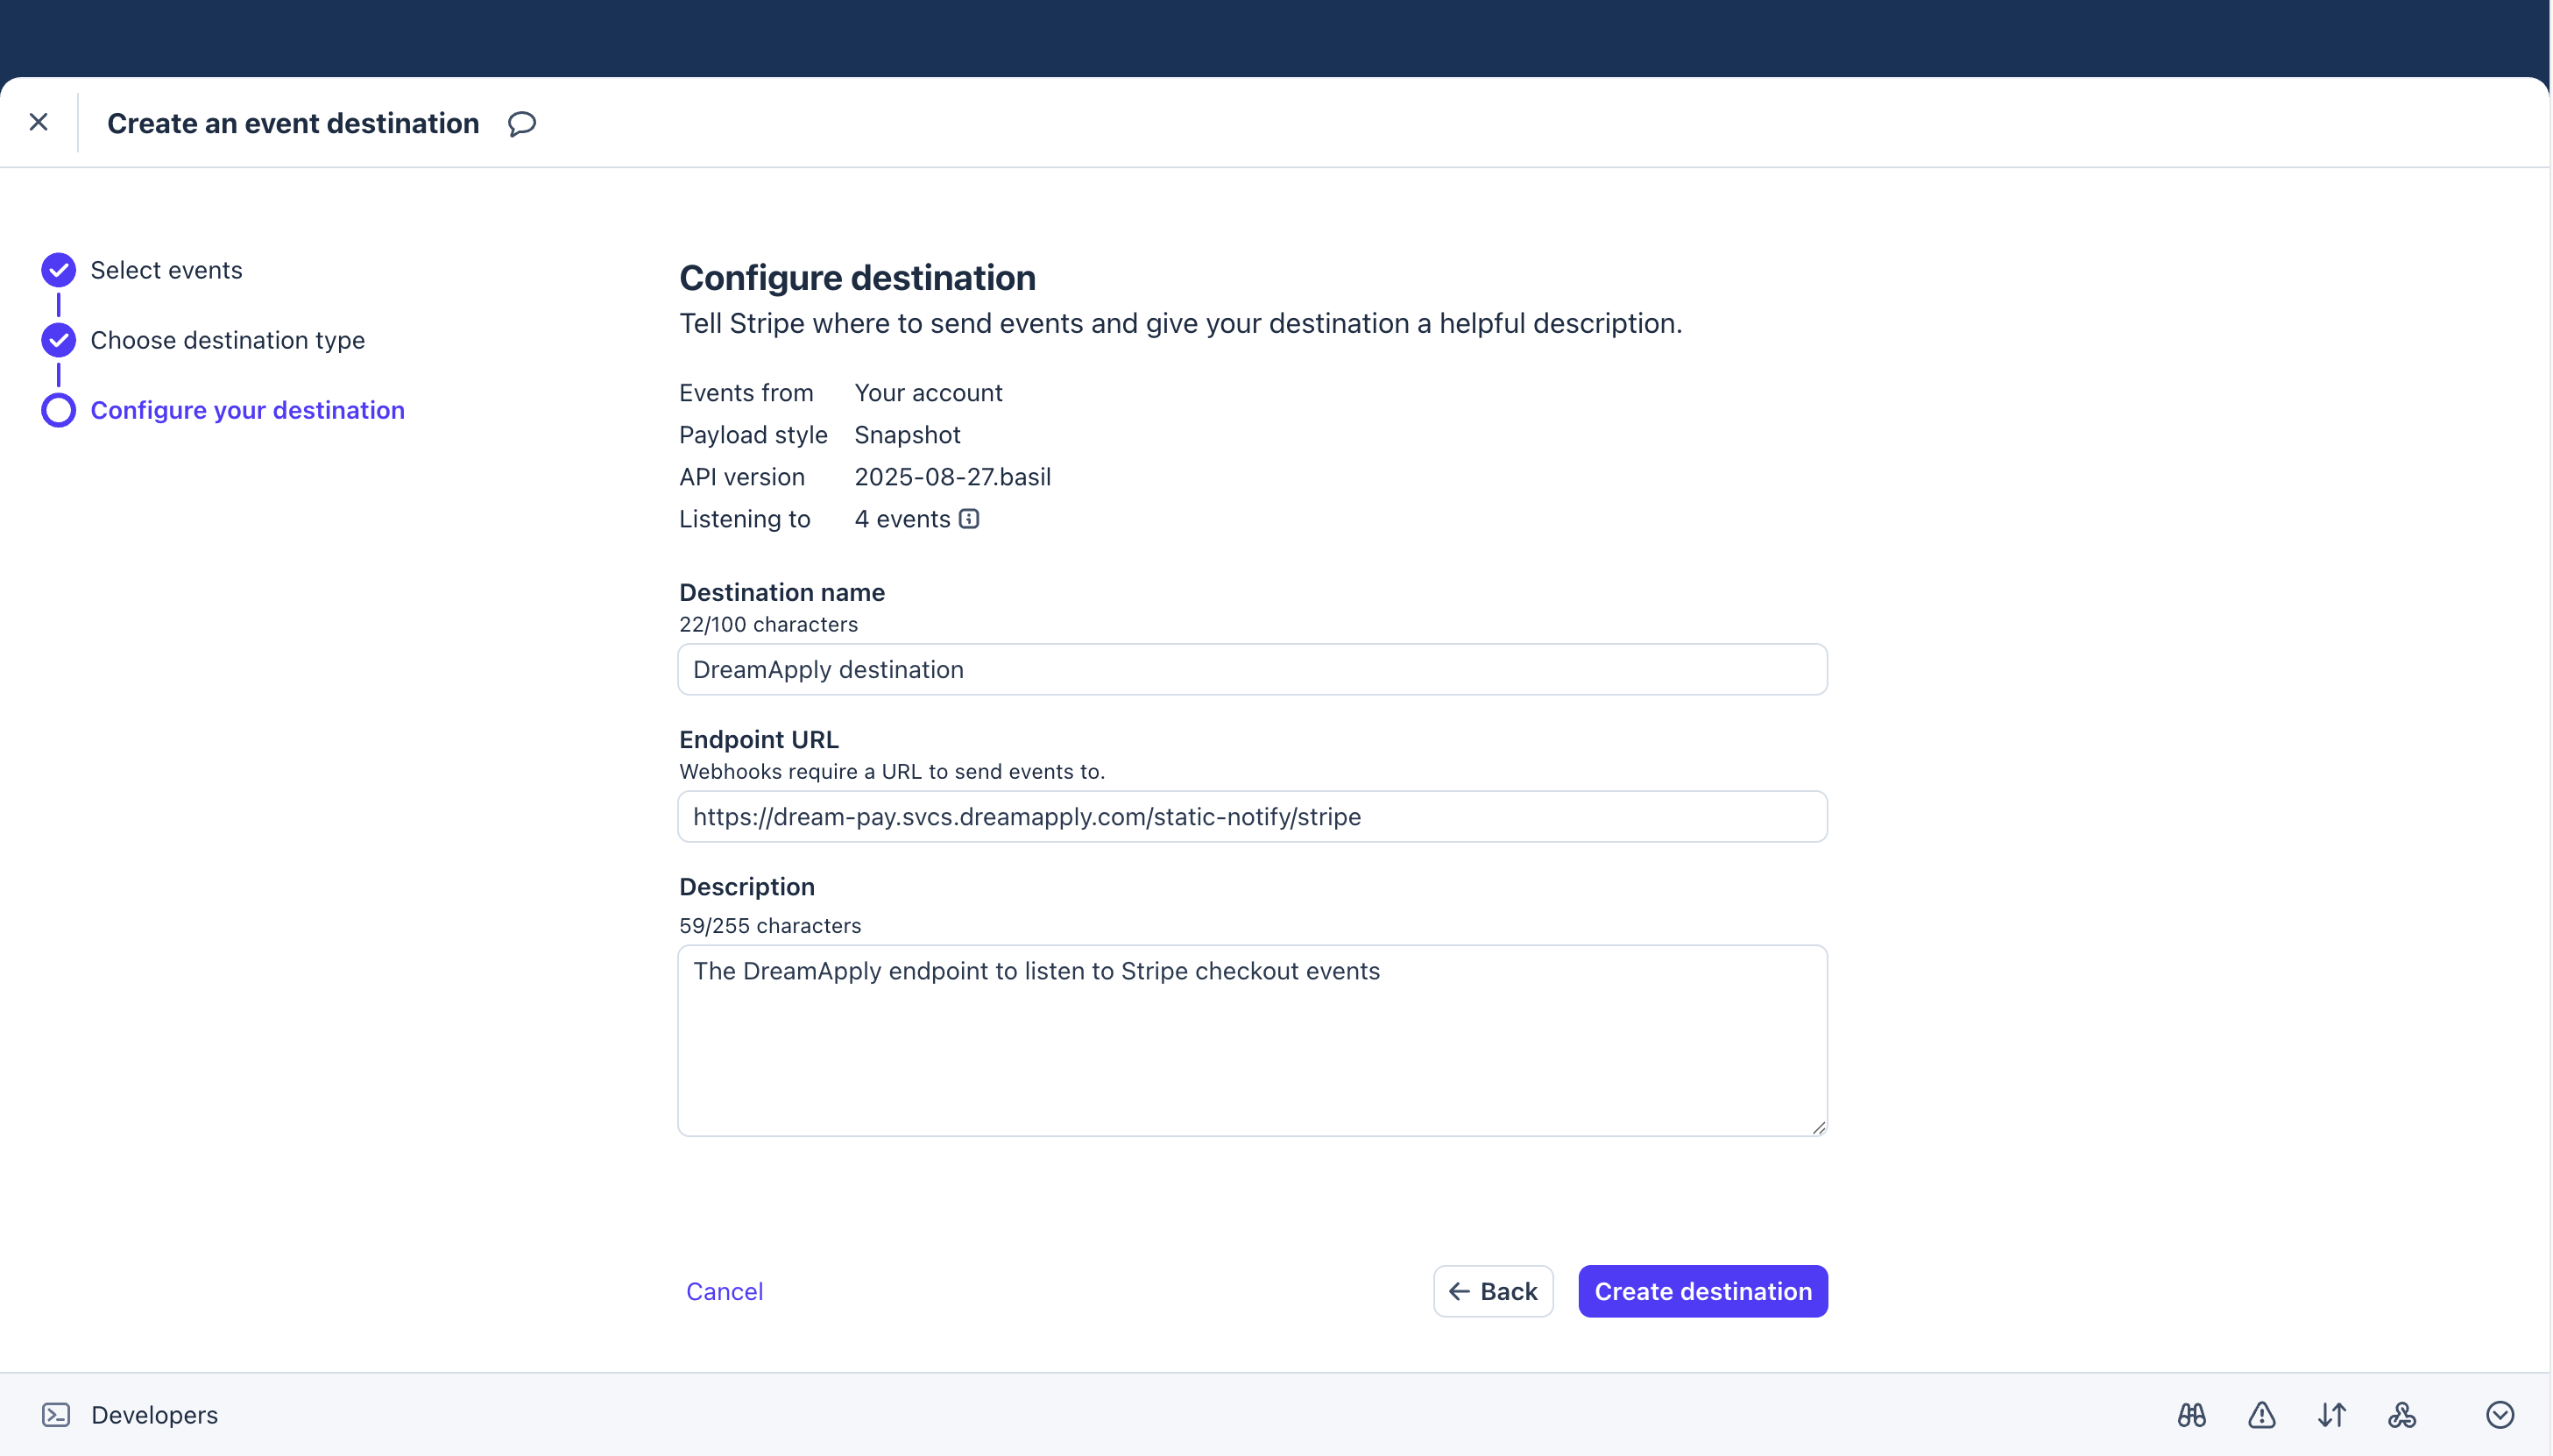The height and width of the screenshot is (1456, 2553).
Task: Click the Configure destination heading
Action: [857, 277]
